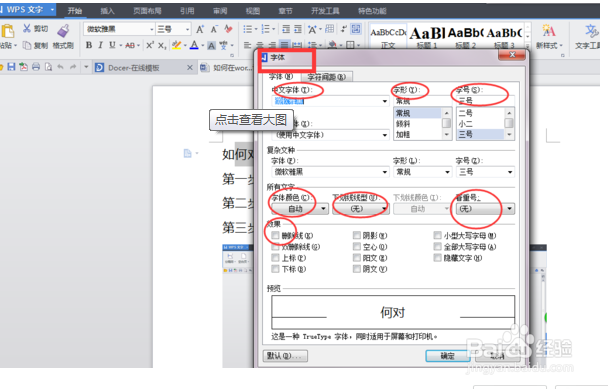Click the Save floppy disk icon

click(11, 67)
